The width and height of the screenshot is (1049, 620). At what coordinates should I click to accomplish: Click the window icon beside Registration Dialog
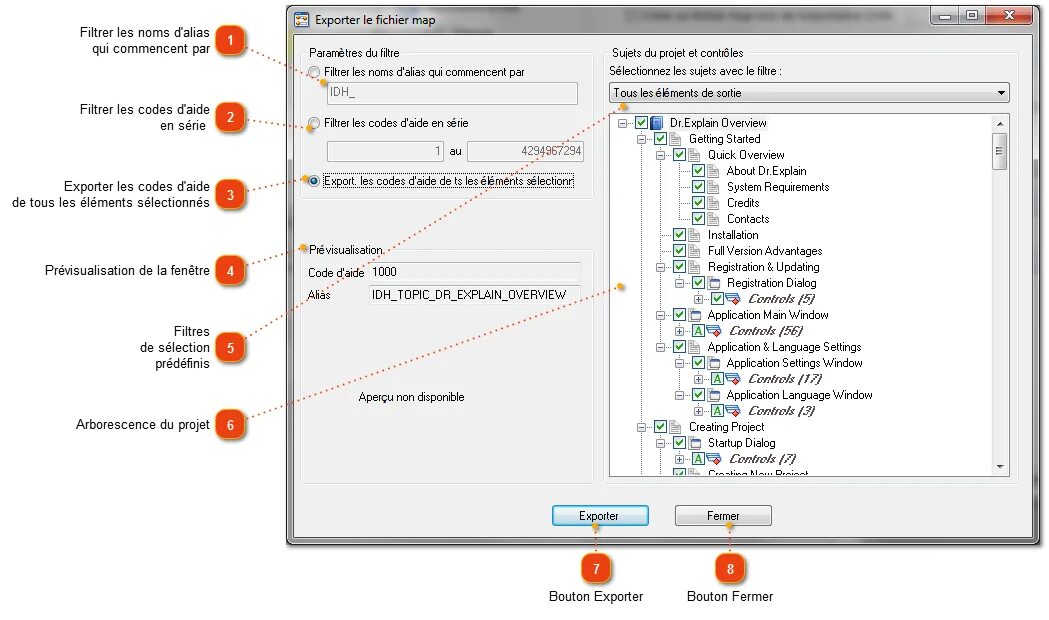point(714,284)
